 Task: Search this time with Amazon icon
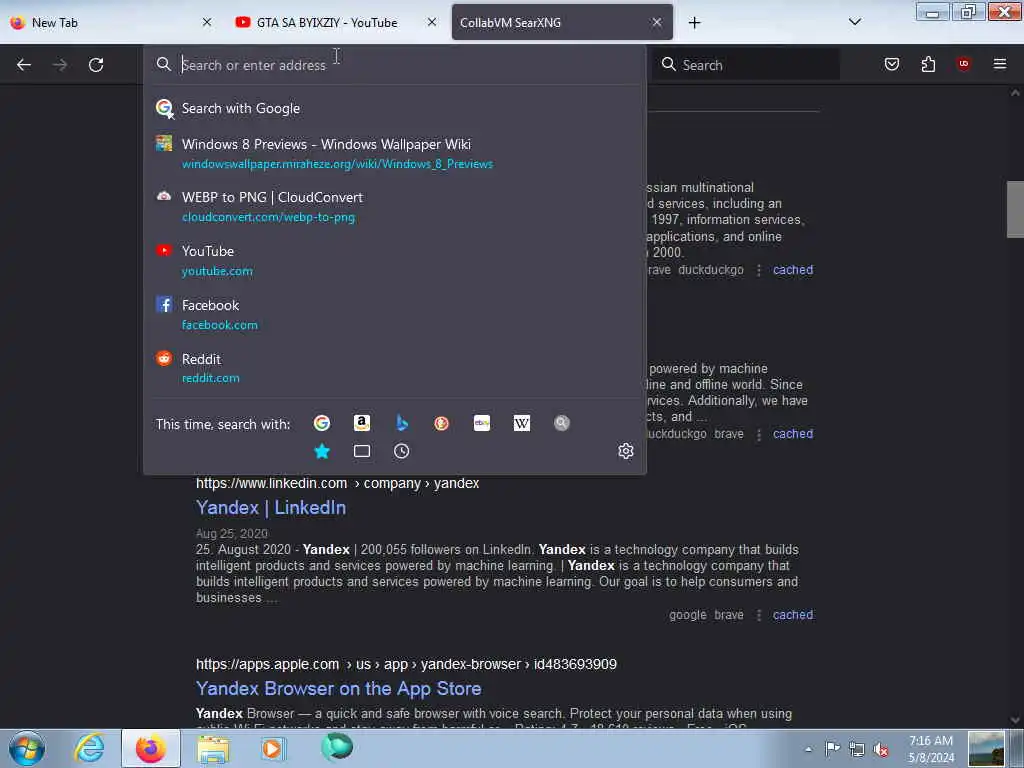362,423
